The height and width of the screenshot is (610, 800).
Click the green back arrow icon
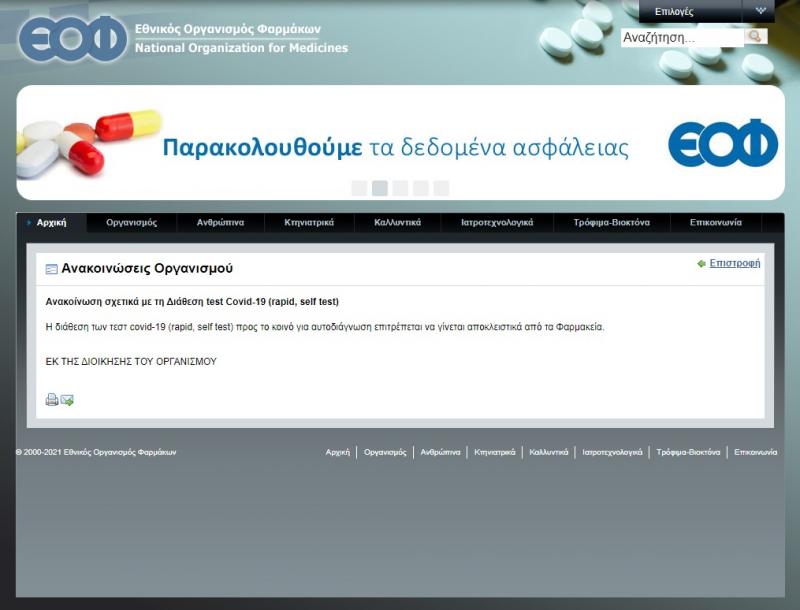click(x=702, y=263)
